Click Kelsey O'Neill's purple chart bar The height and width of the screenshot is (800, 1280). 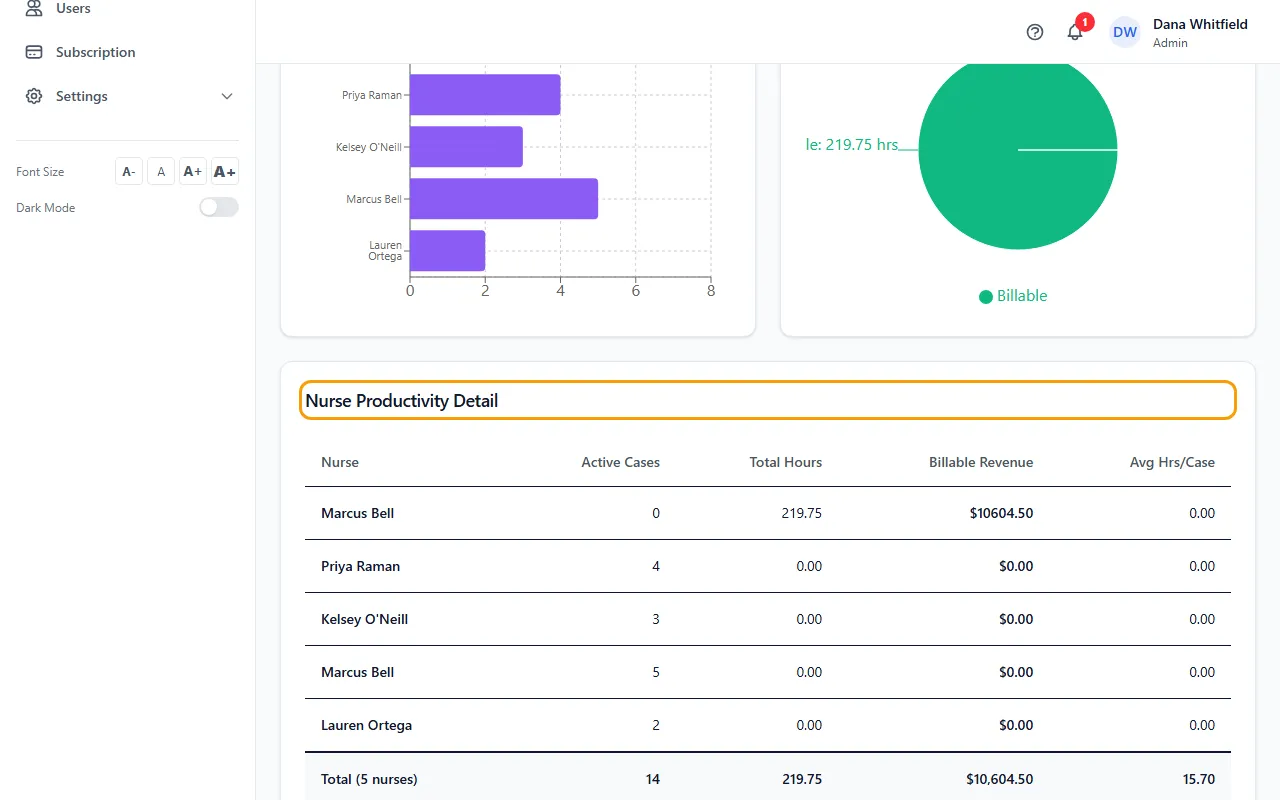click(466, 147)
